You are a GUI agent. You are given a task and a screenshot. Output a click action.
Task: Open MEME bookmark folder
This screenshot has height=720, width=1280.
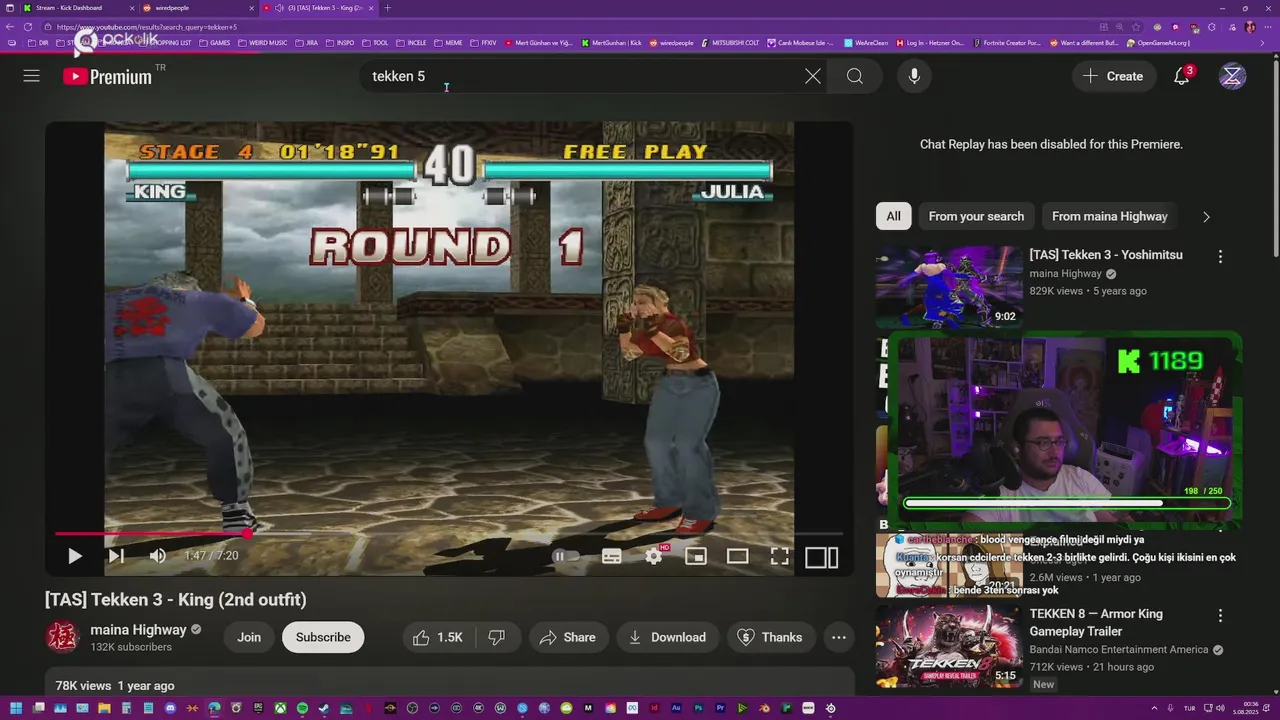[x=448, y=43]
